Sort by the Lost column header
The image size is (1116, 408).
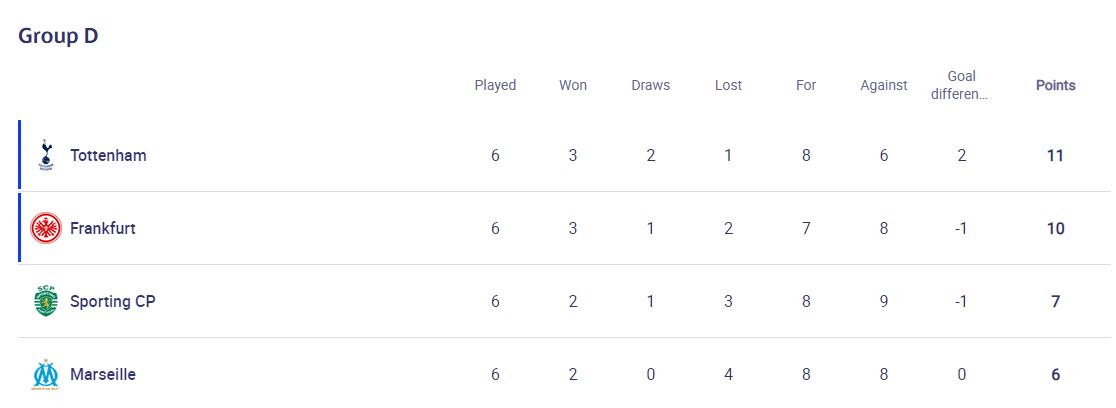point(728,85)
